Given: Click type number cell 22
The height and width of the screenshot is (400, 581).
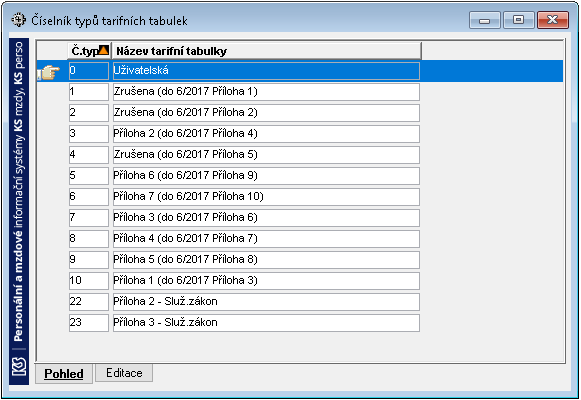Looking at the screenshot, I should [x=89, y=302].
